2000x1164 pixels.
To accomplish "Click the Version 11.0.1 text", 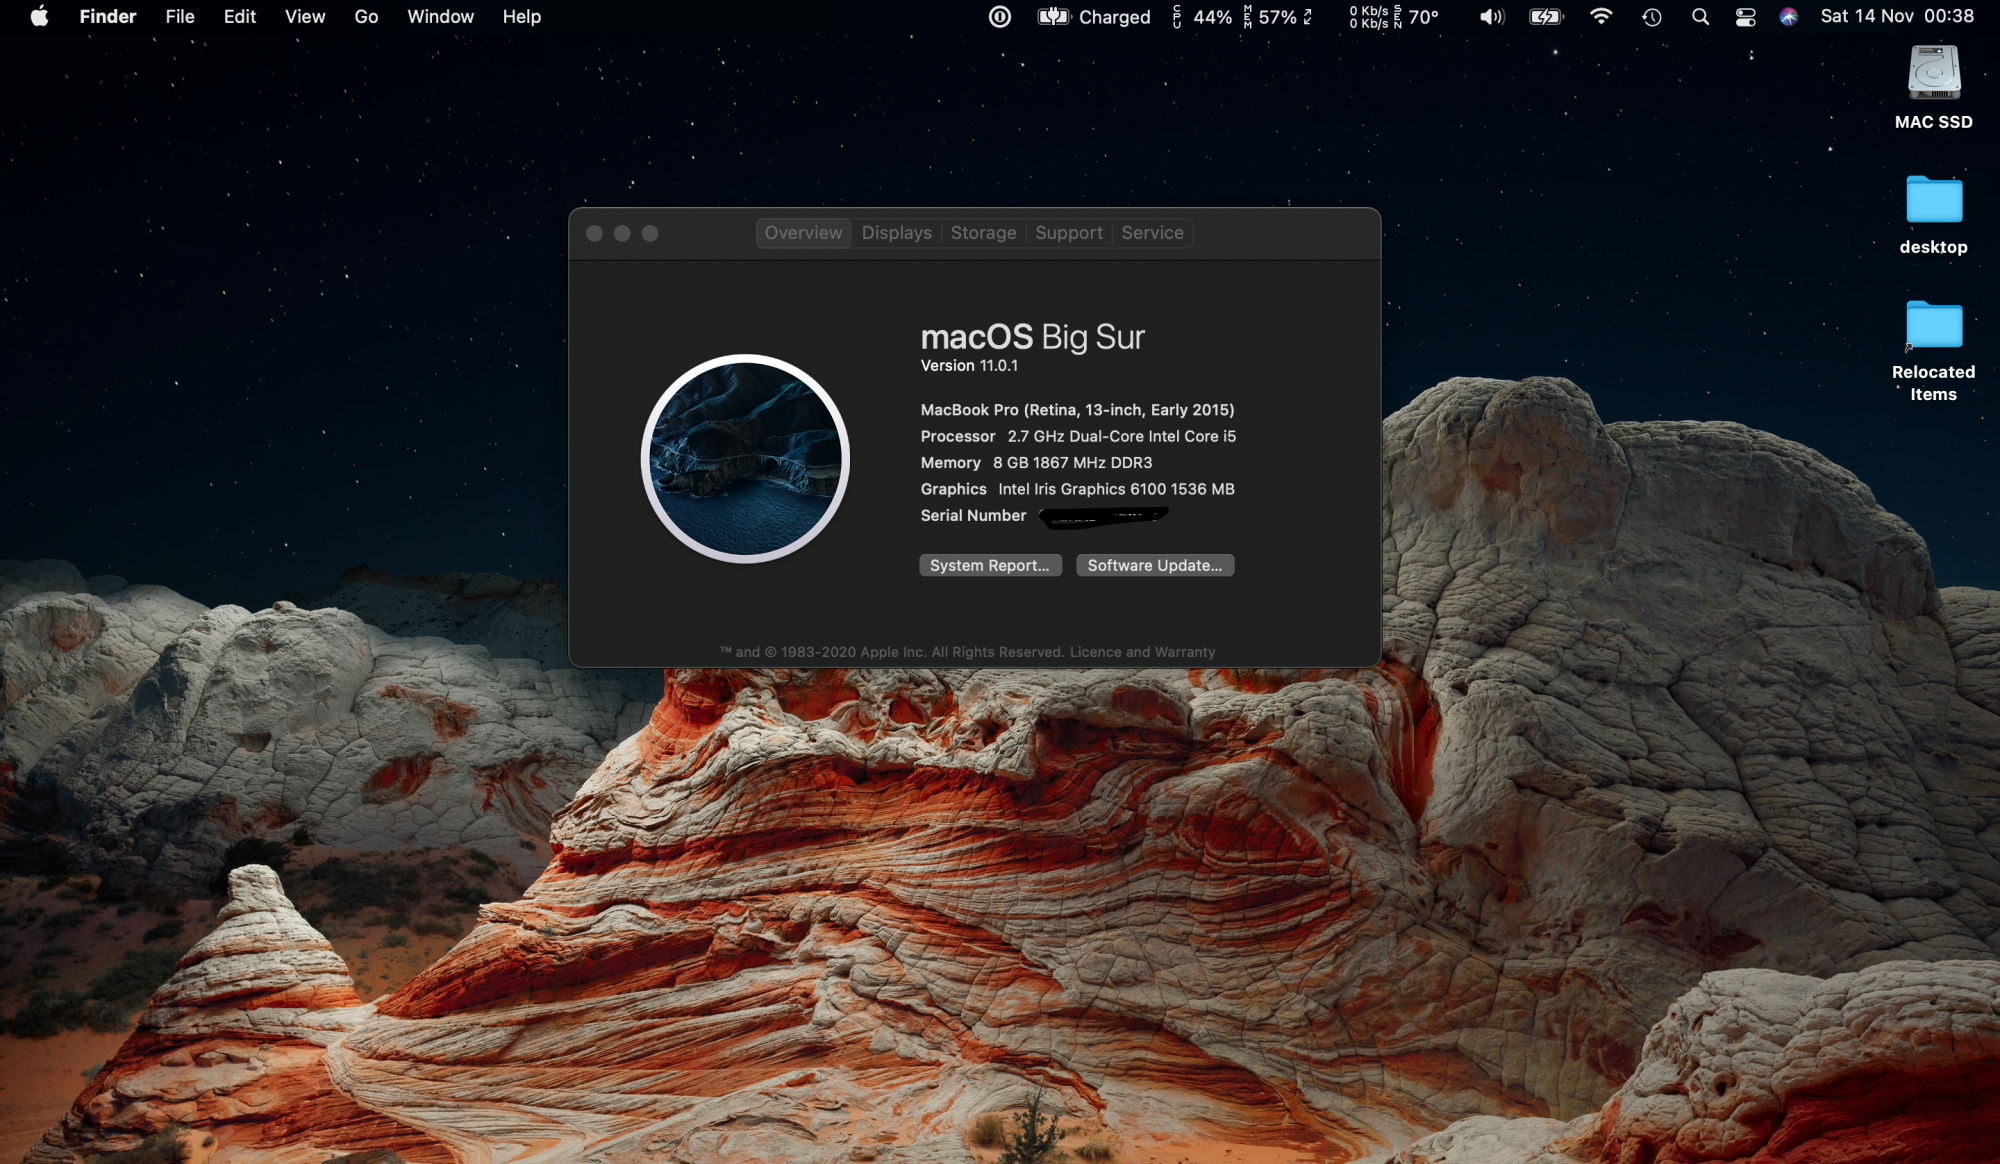I will (x=969, y=366).
